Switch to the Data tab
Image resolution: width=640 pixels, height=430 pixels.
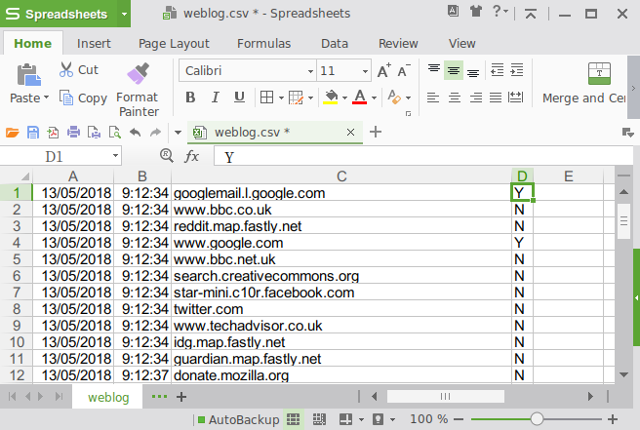point(334,43)
